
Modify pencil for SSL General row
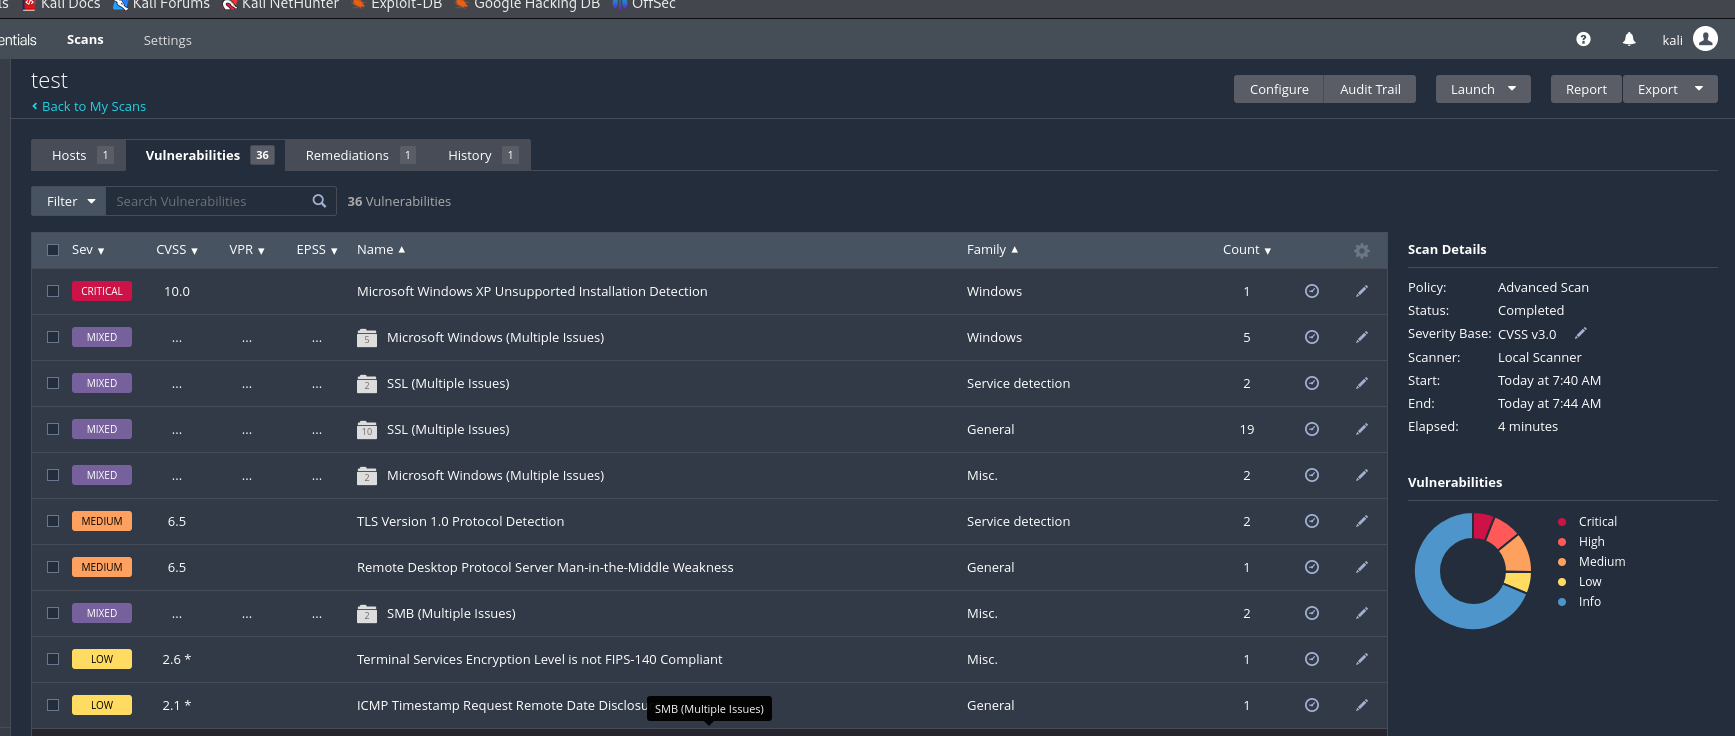(x=1362, y=429)
